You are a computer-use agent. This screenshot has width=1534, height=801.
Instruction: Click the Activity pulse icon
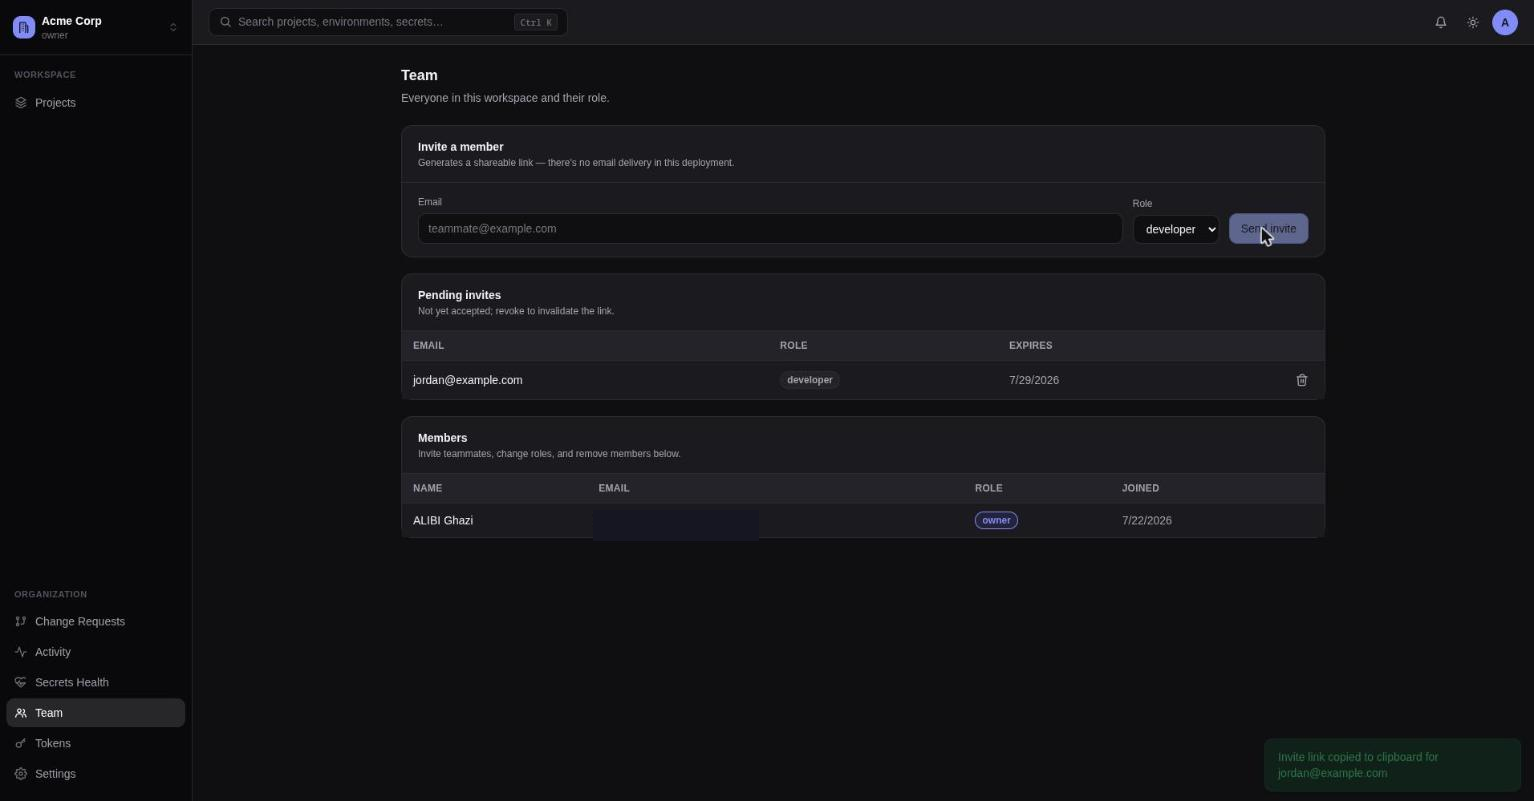[21, 652]
